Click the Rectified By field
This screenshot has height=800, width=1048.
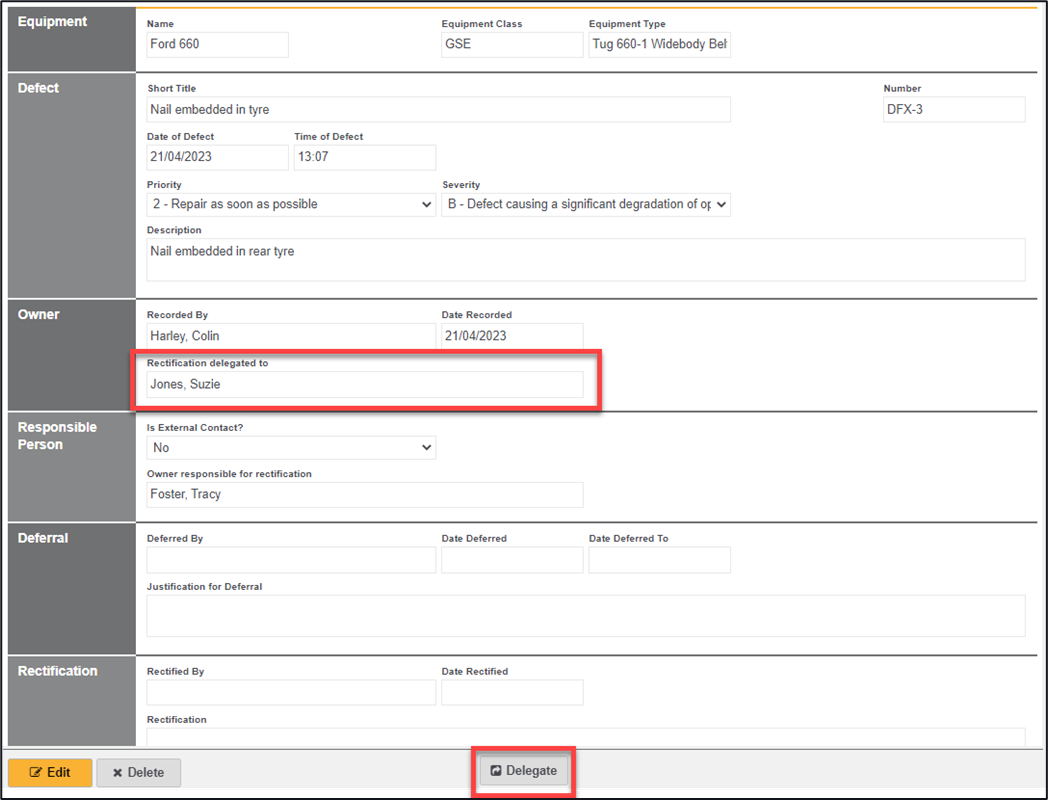(x=291, y=693)
